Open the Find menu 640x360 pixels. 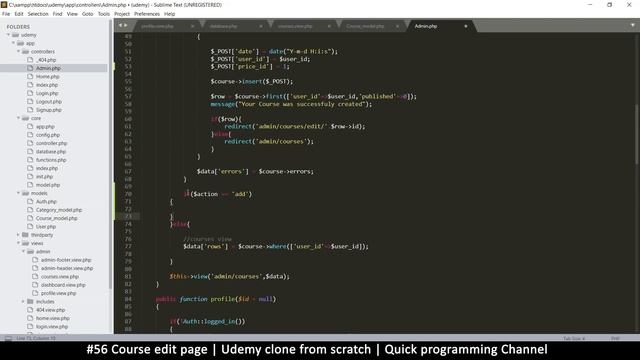(x=58, y=14)
